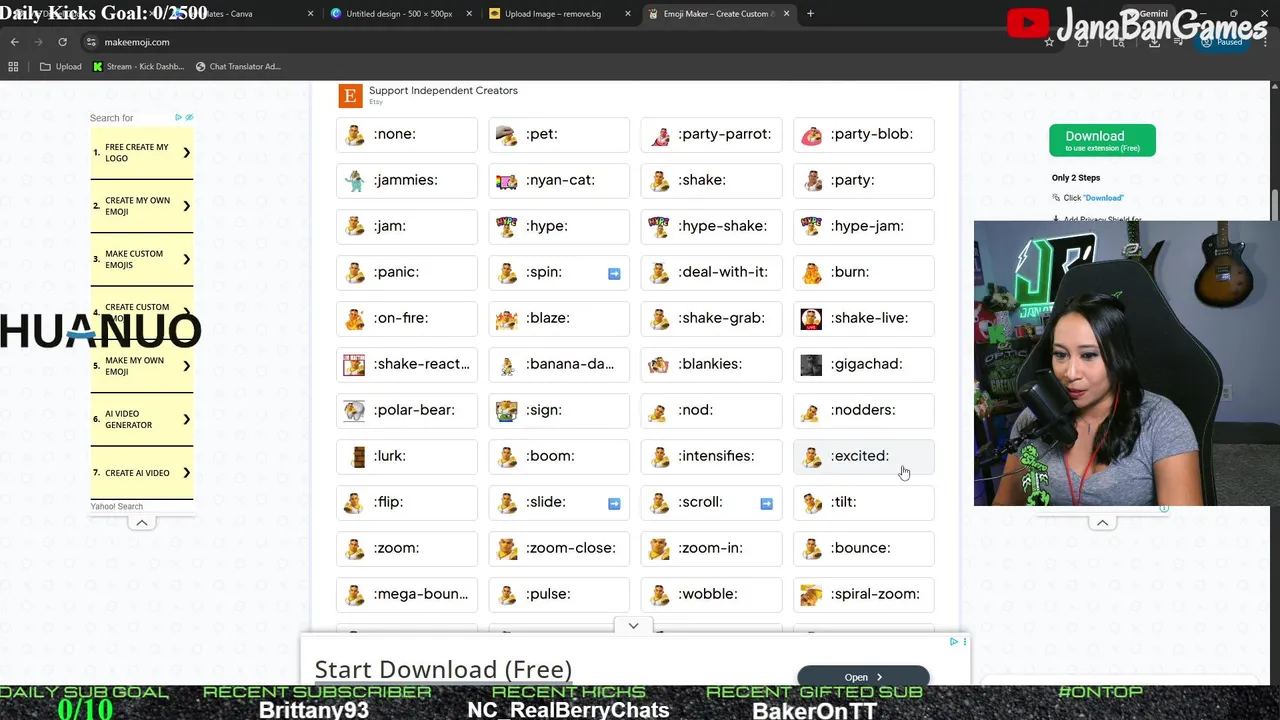Click 'Create AI Video' ad link
1280x720 pixels.
[141, 473]
